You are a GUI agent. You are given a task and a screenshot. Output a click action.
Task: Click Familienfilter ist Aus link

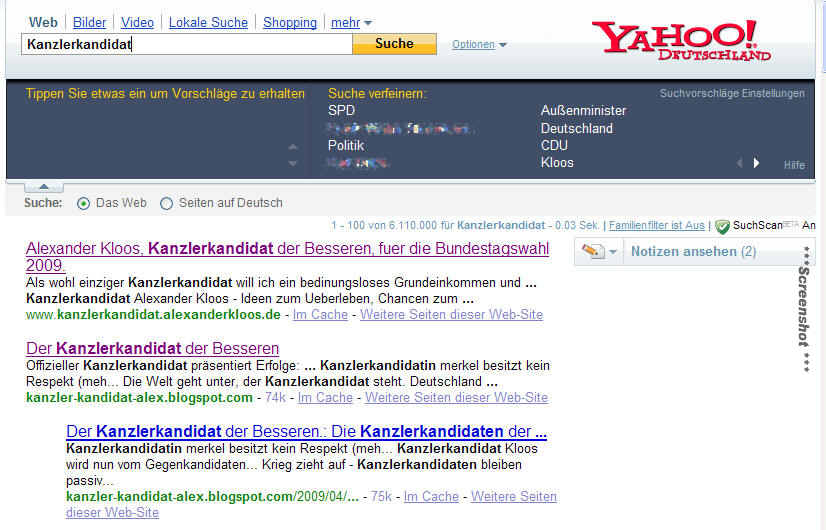656,225
